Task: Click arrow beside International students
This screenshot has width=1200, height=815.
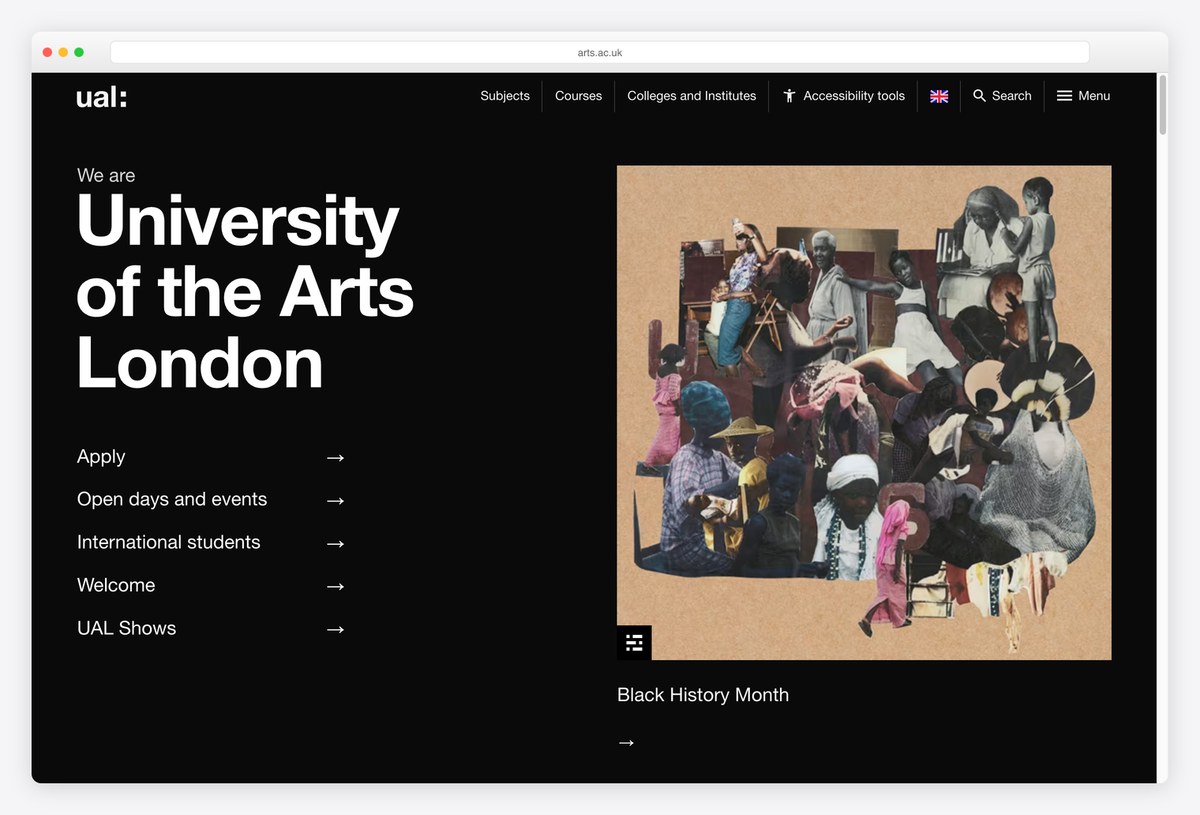Action: [x=335, y=544]
